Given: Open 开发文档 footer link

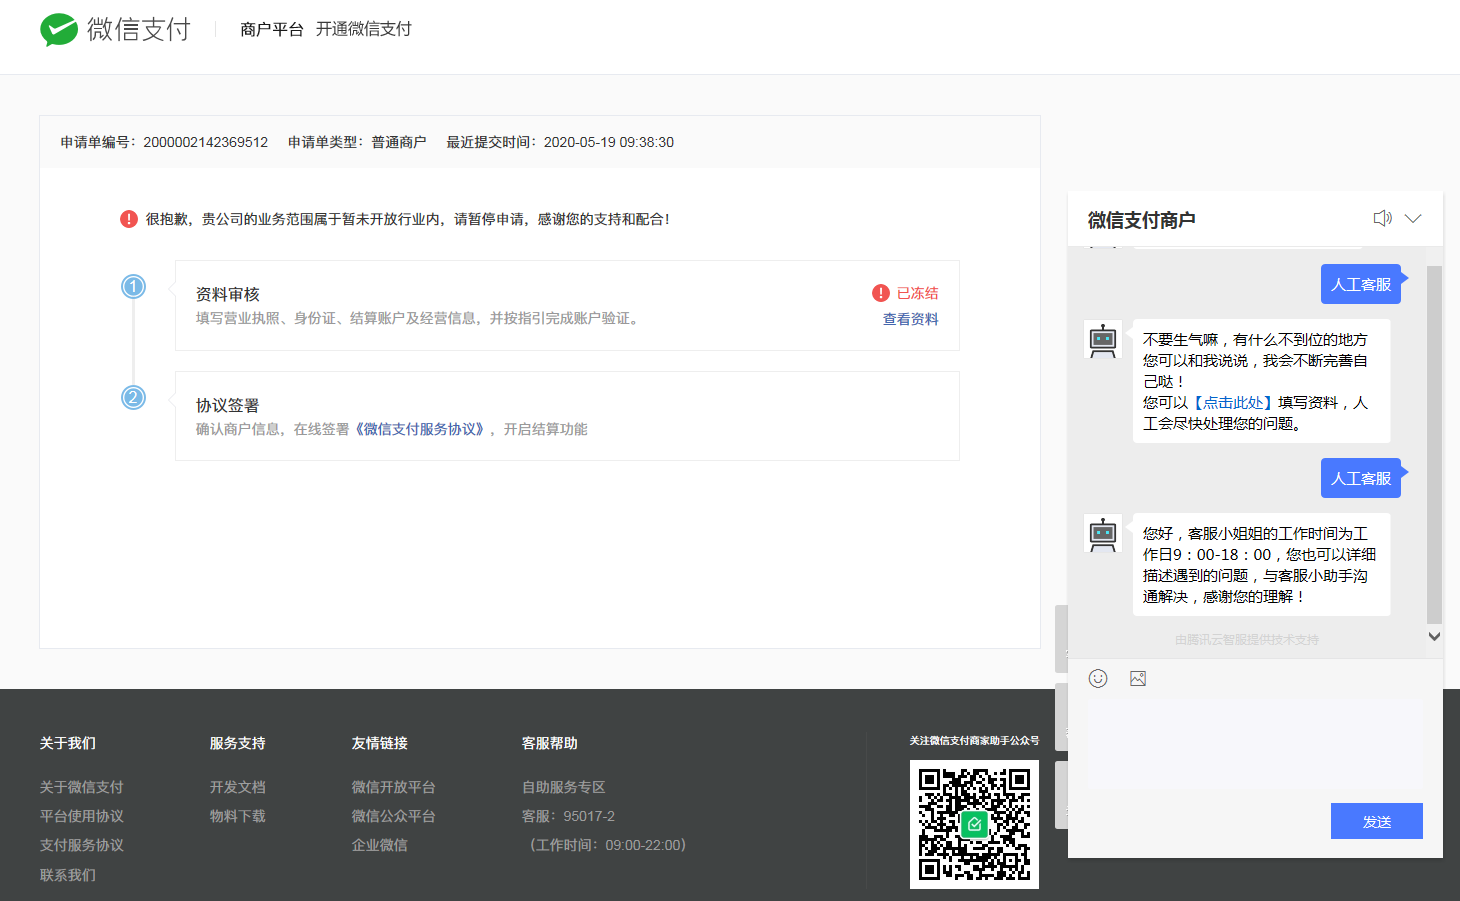Looking at the screenshot, I should (x=238, y=787).
